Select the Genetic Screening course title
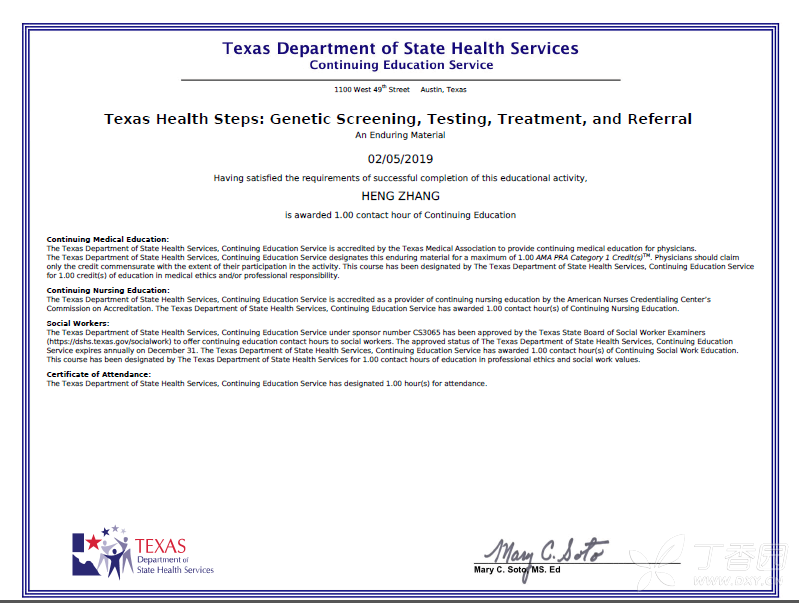799x603 pixels. [x=398, y=119]
